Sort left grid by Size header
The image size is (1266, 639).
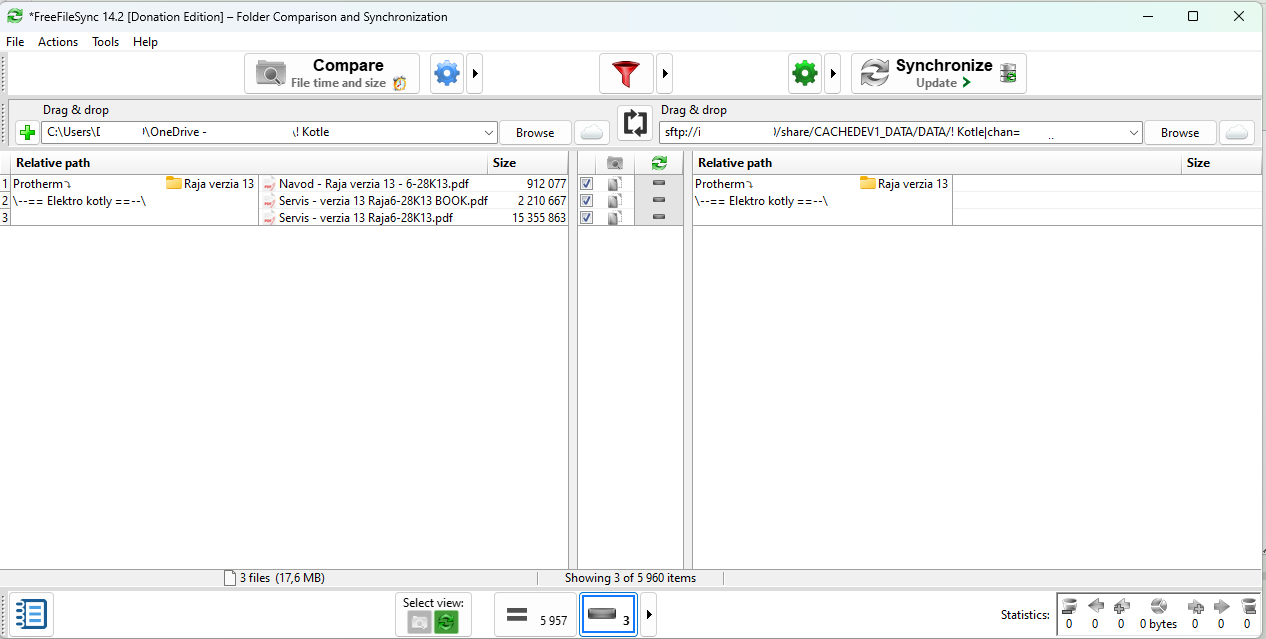pyautogui.click(x=527, y=163)
